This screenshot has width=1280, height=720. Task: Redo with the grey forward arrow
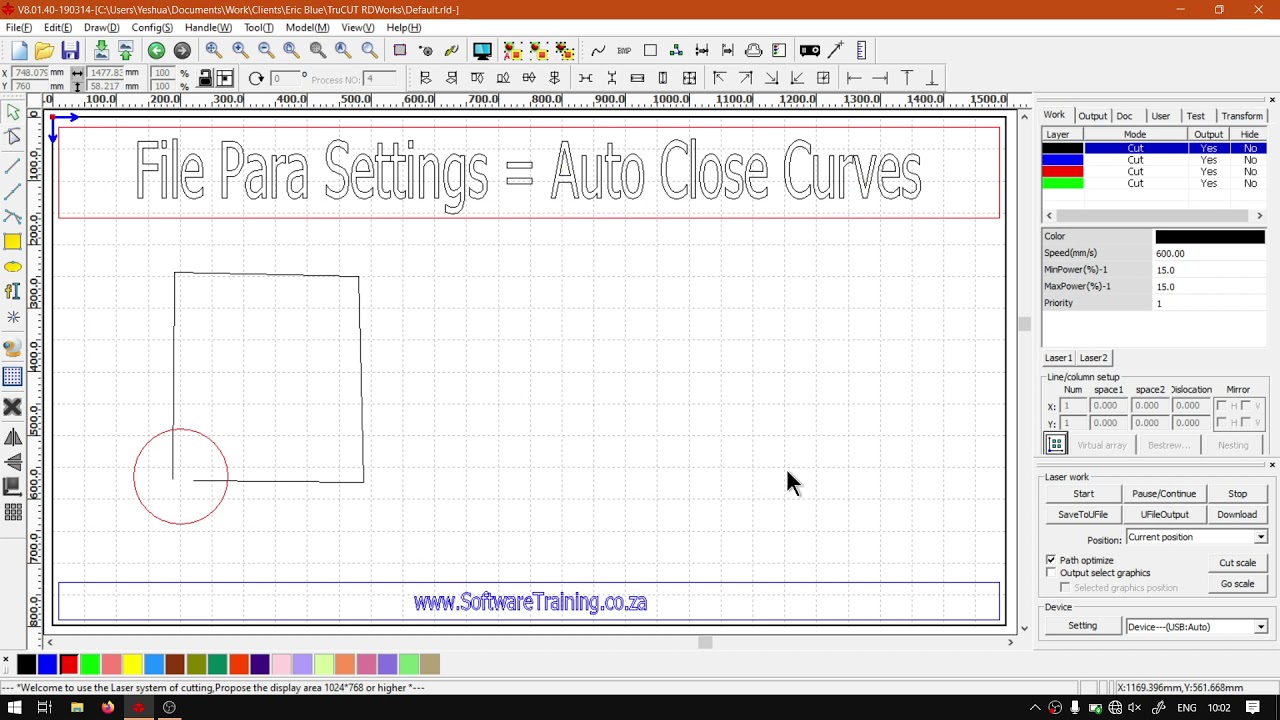[x=182, y=51]
